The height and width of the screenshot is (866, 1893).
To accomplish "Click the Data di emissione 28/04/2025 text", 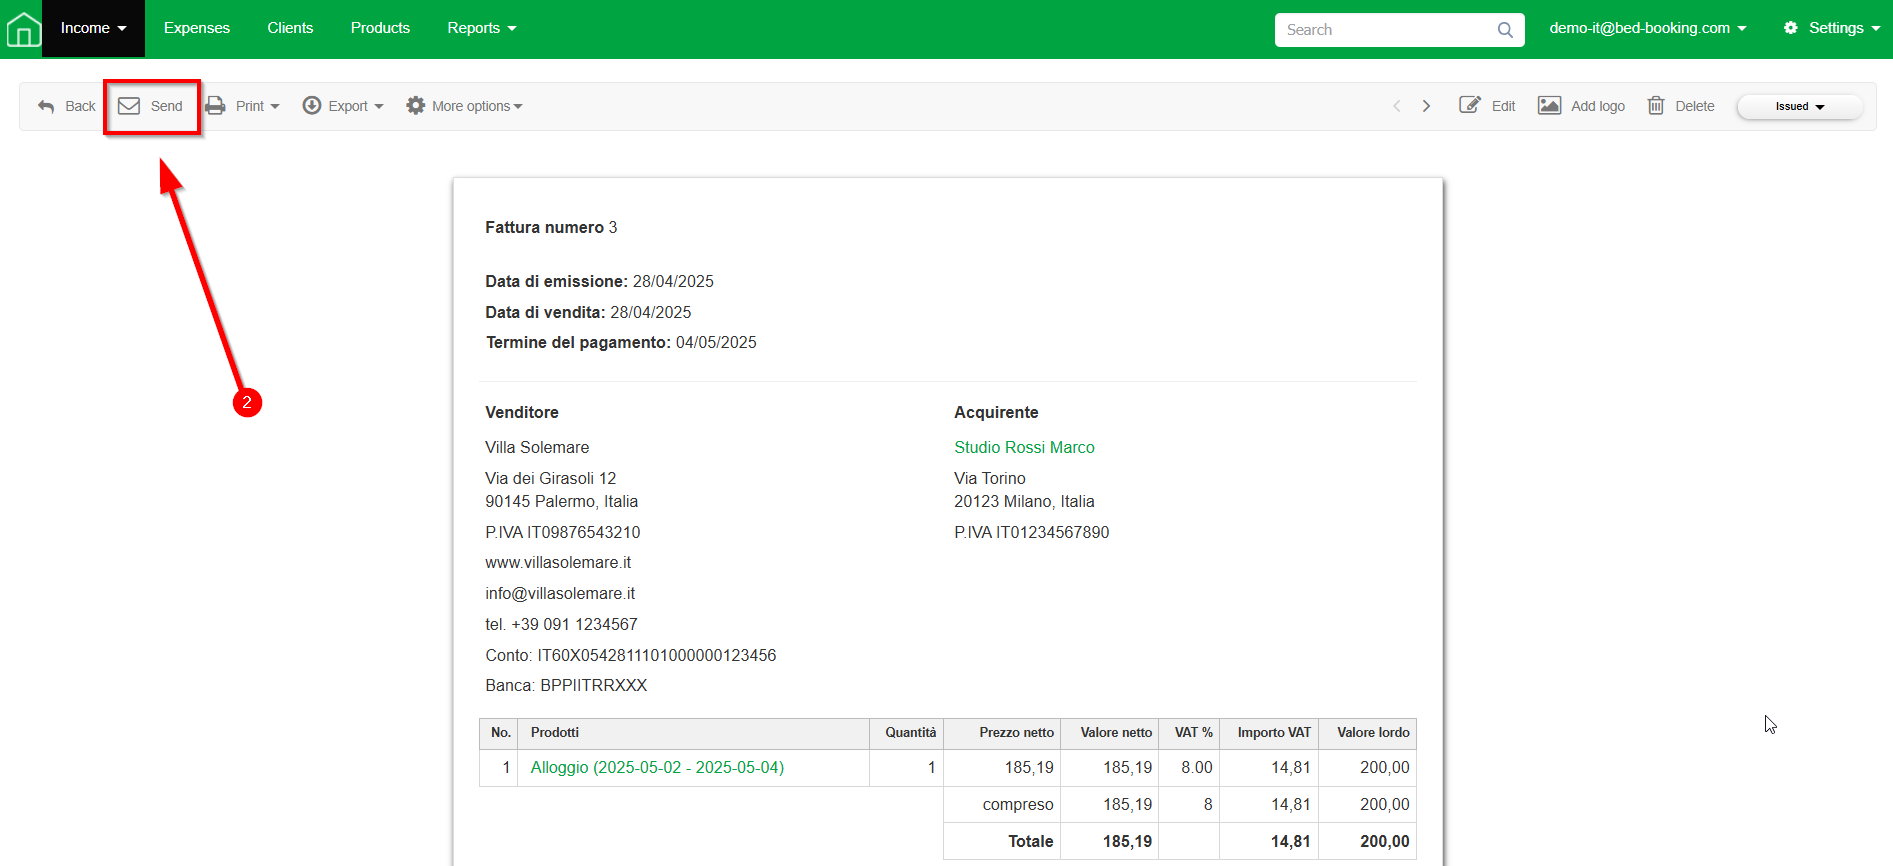I will pyautogui.click(x=599, y=281).
